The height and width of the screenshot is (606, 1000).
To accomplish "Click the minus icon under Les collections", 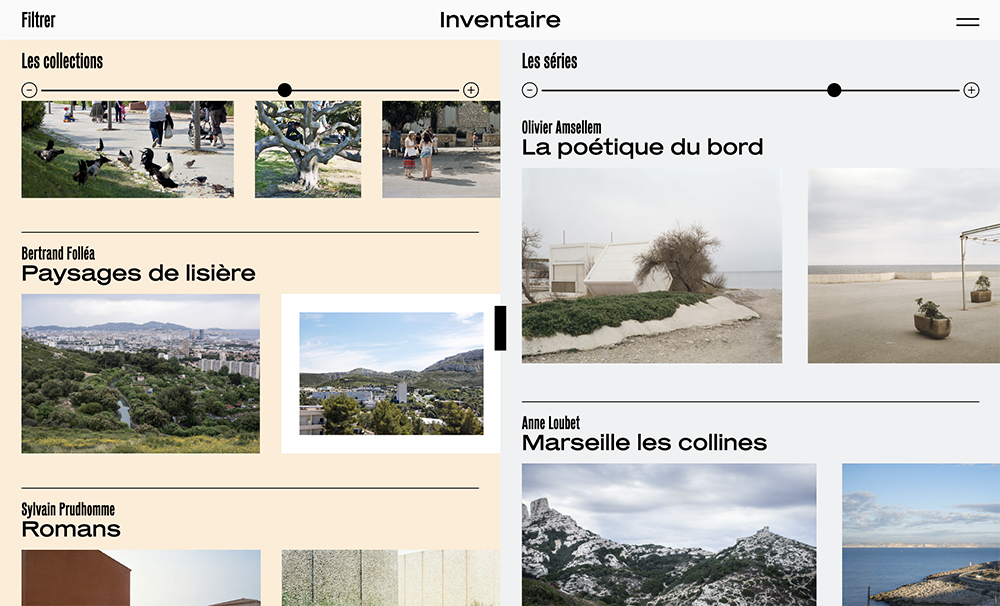I will pos(29,90).
